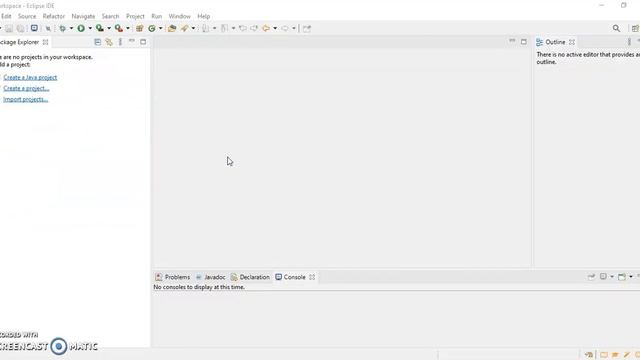Click the Run External Tools icon

[x=119, y=28]
